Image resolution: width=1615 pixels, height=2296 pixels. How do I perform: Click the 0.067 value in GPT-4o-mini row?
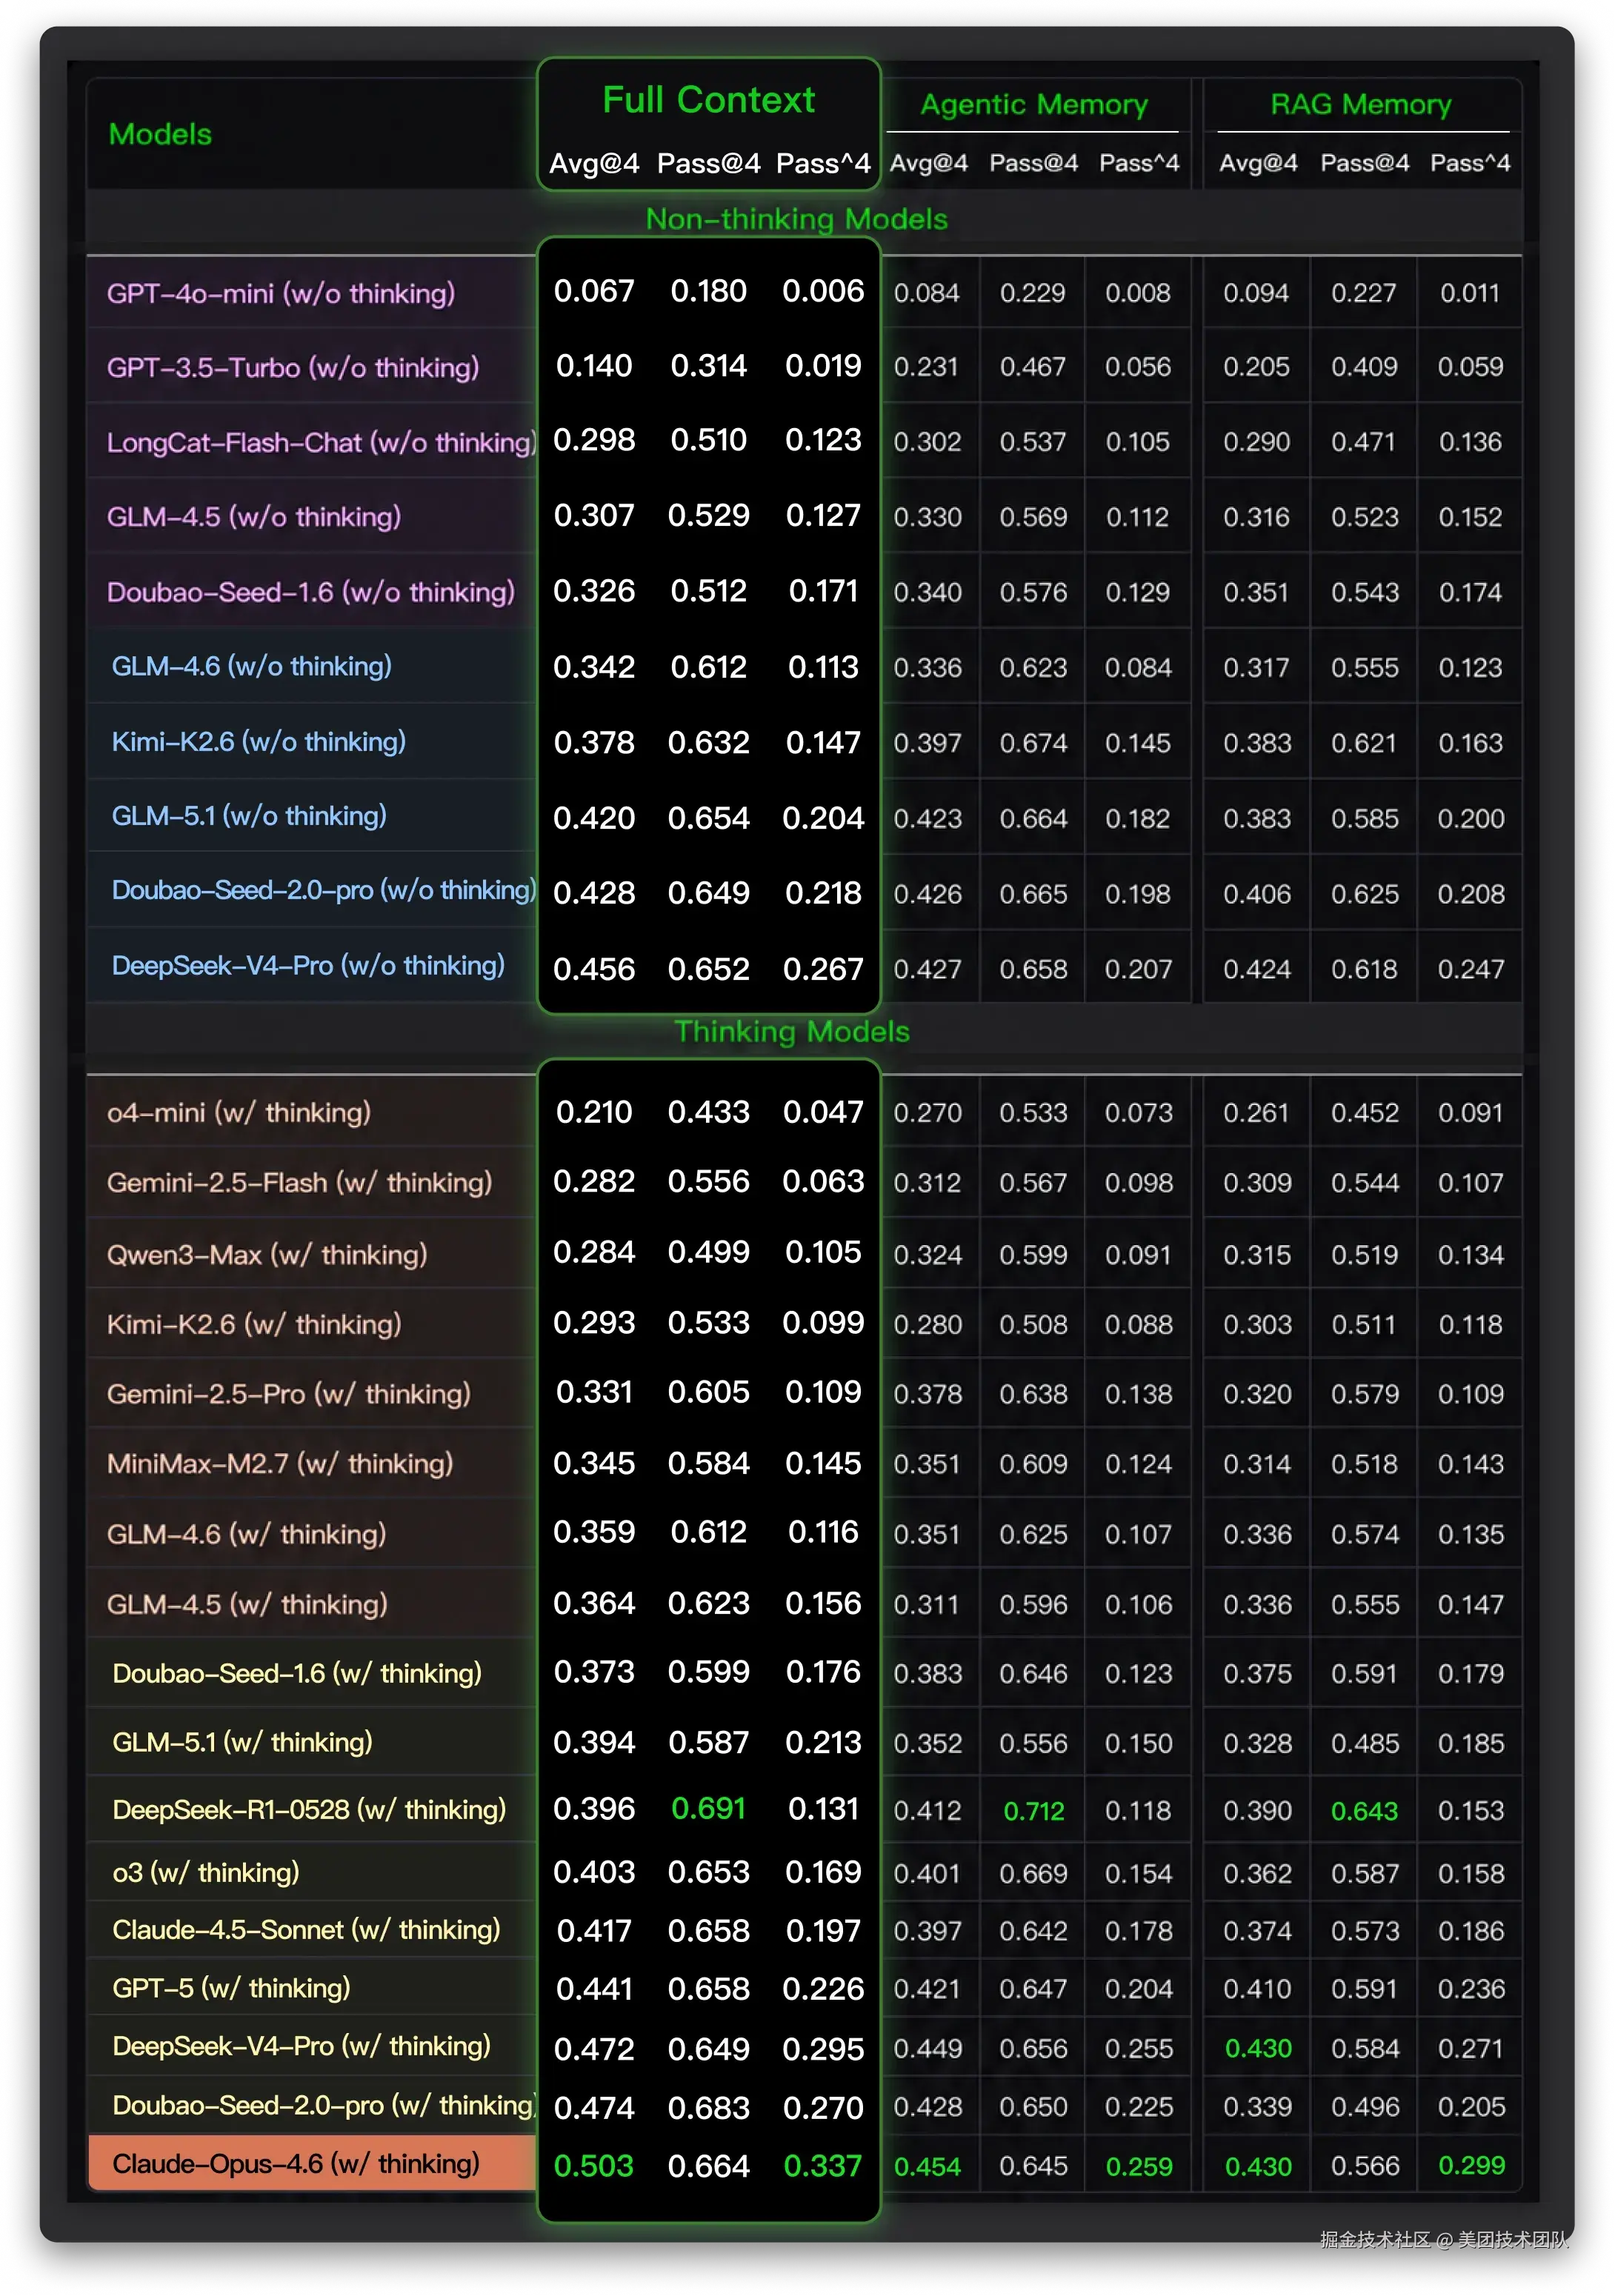click(x=594, y=290)
